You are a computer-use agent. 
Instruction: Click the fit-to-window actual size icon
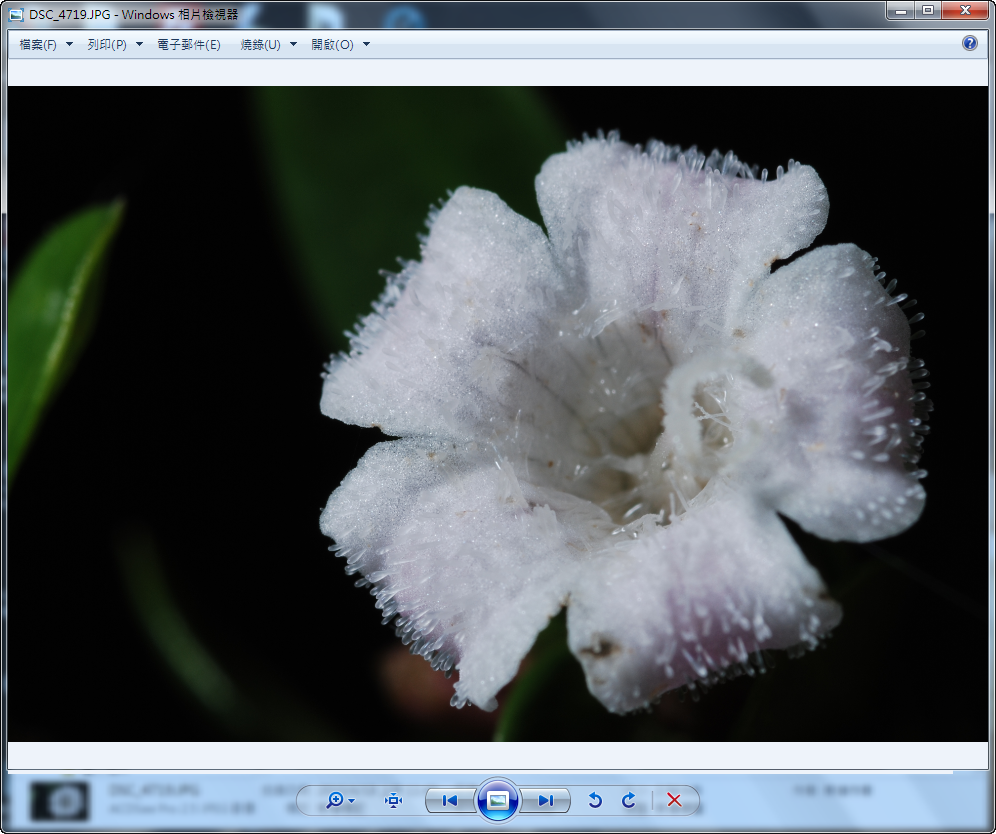[x=394, y=800]
